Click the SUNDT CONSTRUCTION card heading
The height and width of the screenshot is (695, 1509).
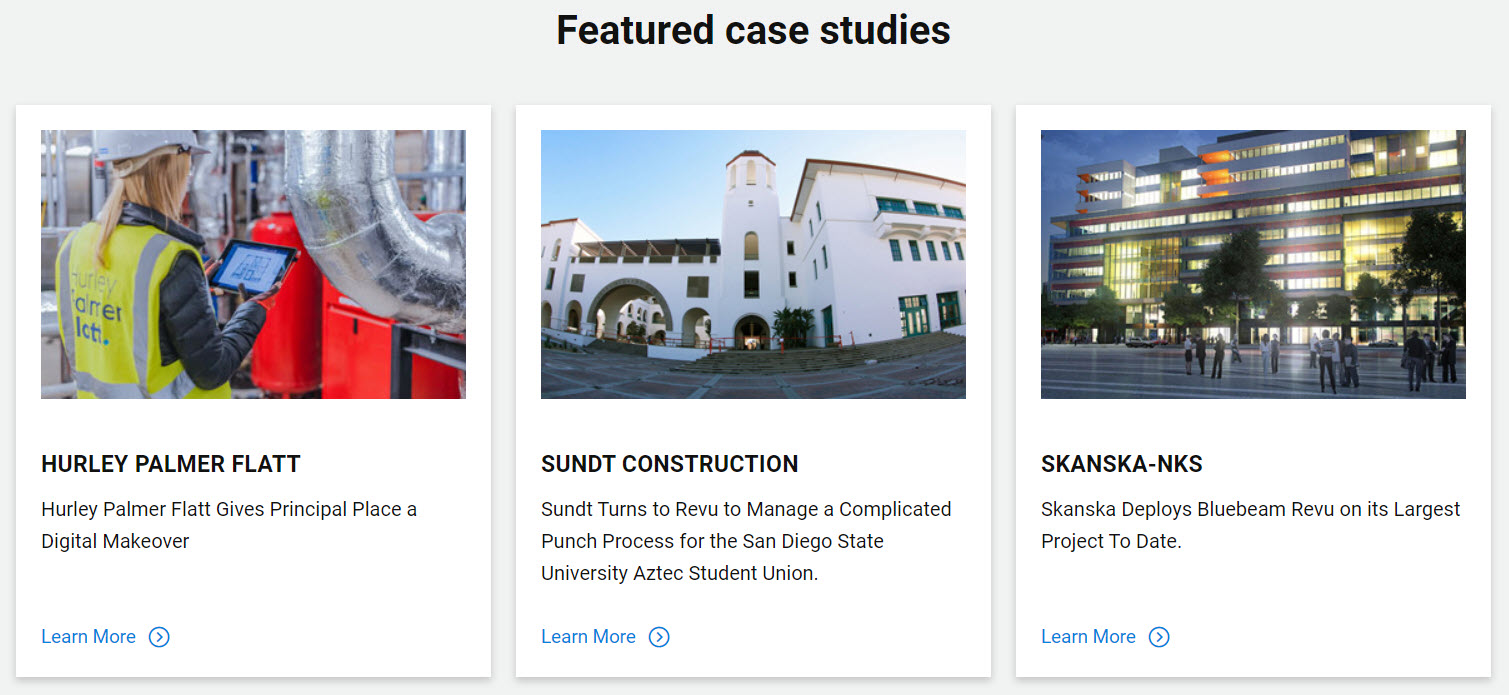point(669,464)
